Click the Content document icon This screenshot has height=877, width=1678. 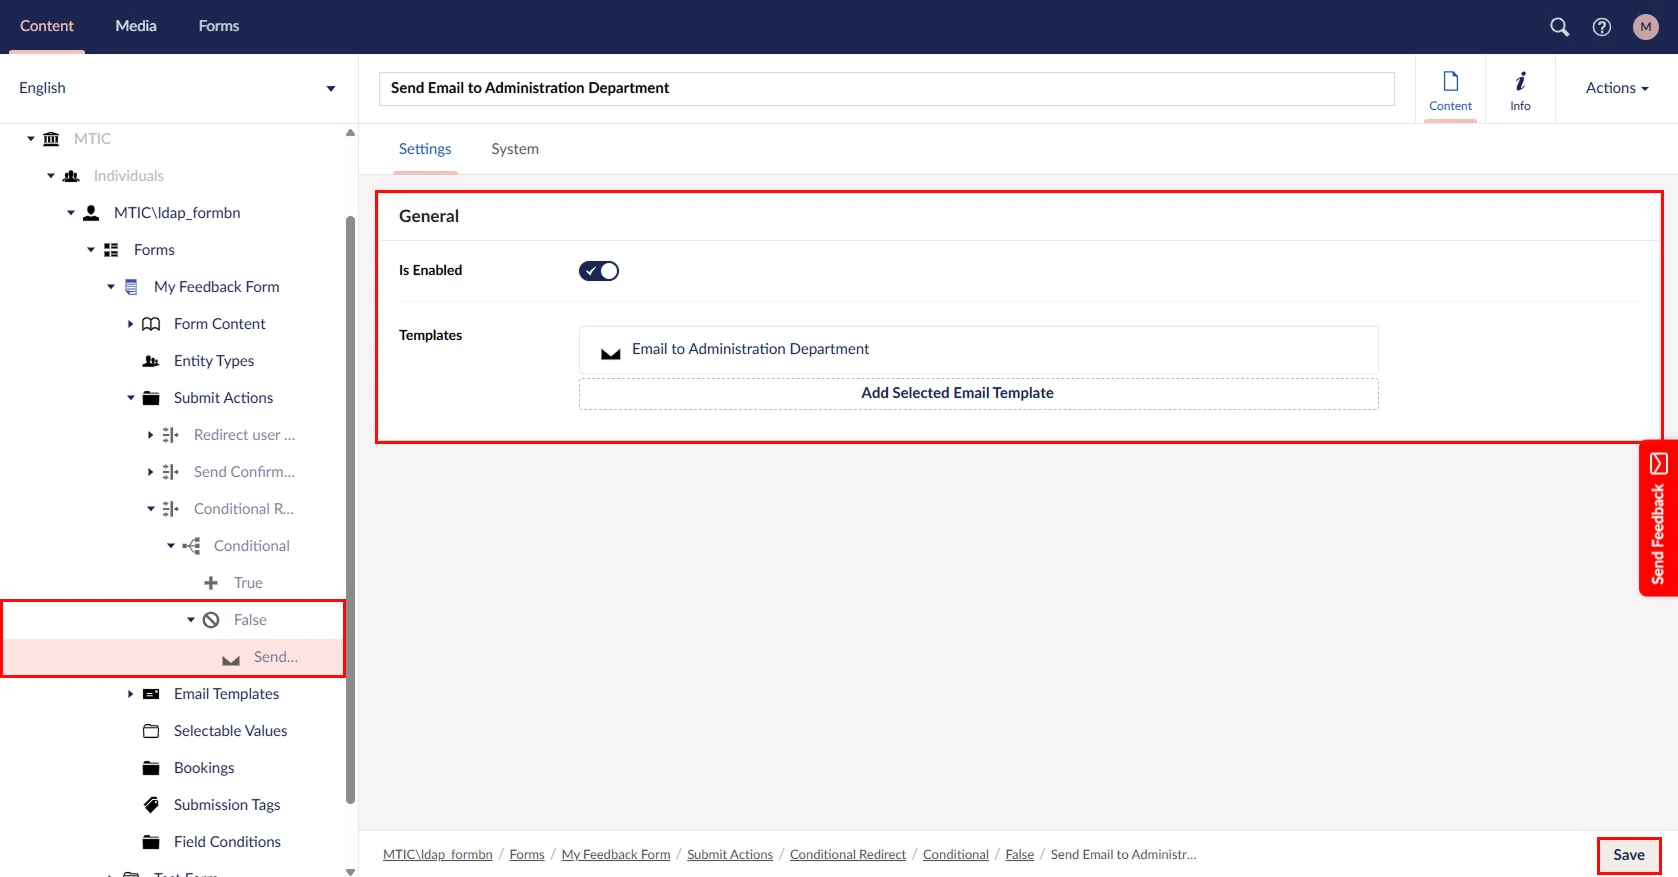[x=1450, y=82]
